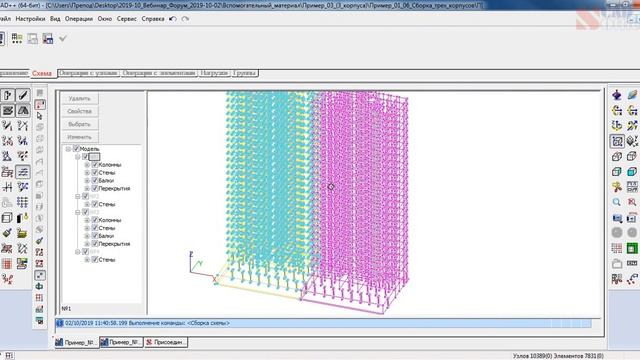Uncheck Колонны checkbox directly under Модель
Image resolution: width=640 pixels, height=360 pixels.
pos(95,165)
